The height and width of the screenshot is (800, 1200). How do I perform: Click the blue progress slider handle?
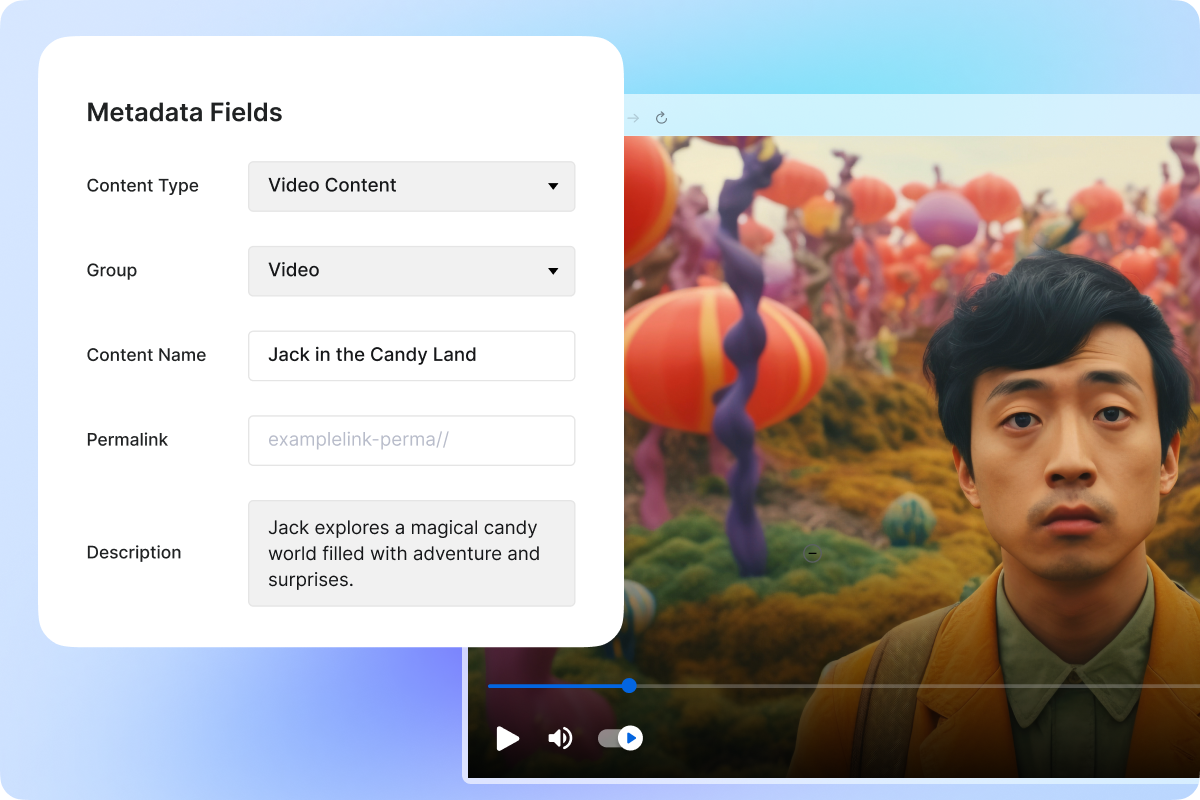629,686
